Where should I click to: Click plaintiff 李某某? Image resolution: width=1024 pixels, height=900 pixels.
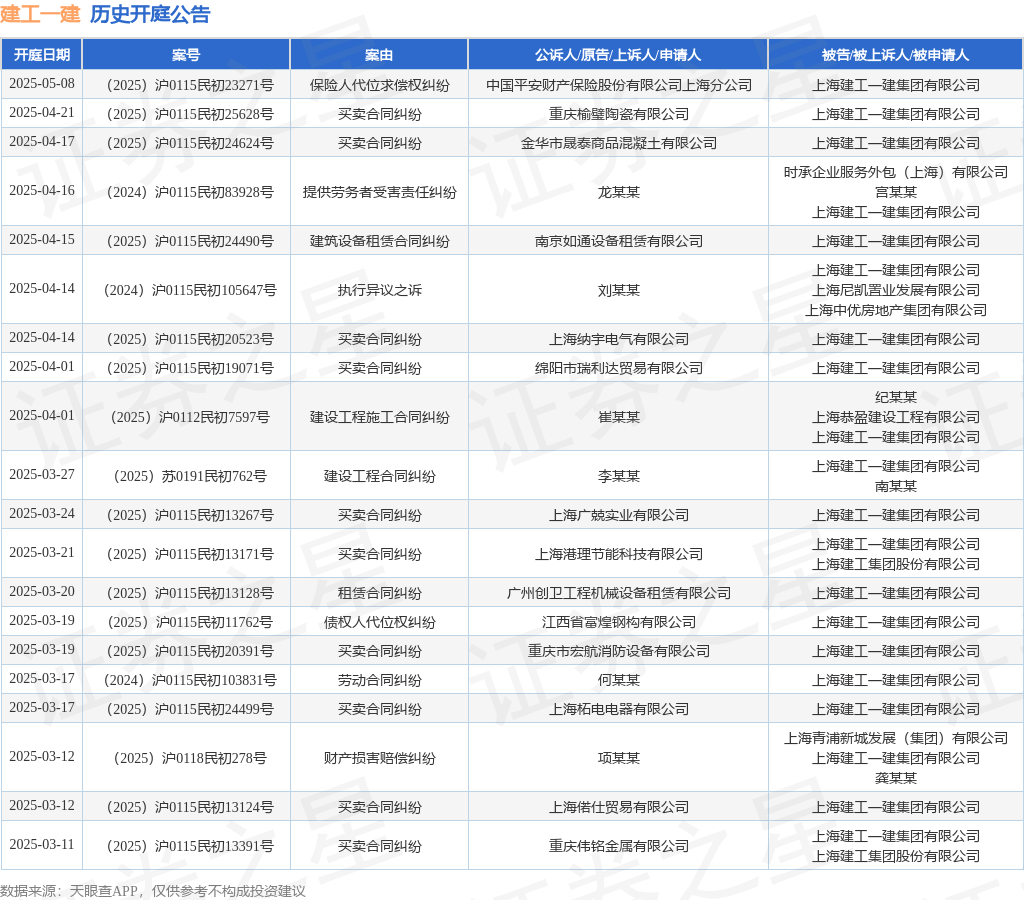(618, 476)
